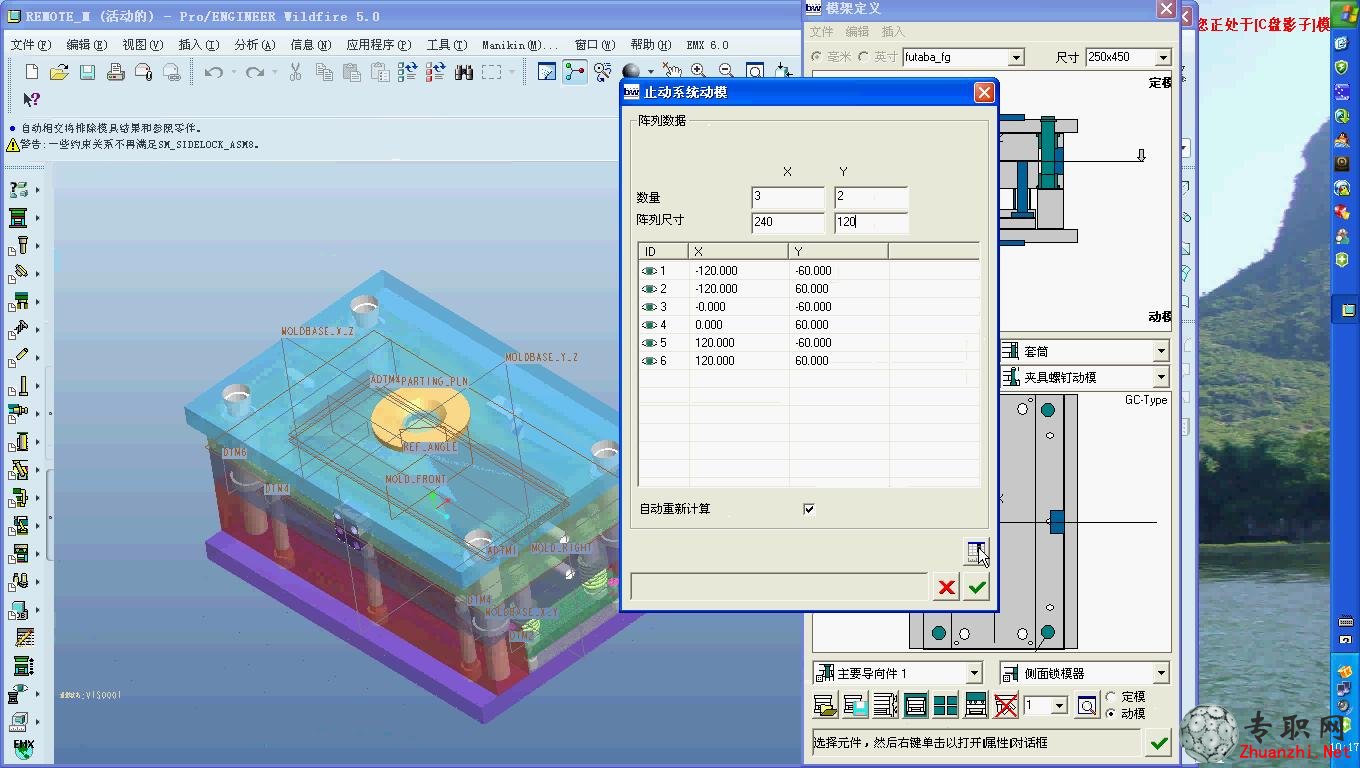
Task: Open the 分析(A) menu
Action: pyautogui.click(x=254, y=45)
